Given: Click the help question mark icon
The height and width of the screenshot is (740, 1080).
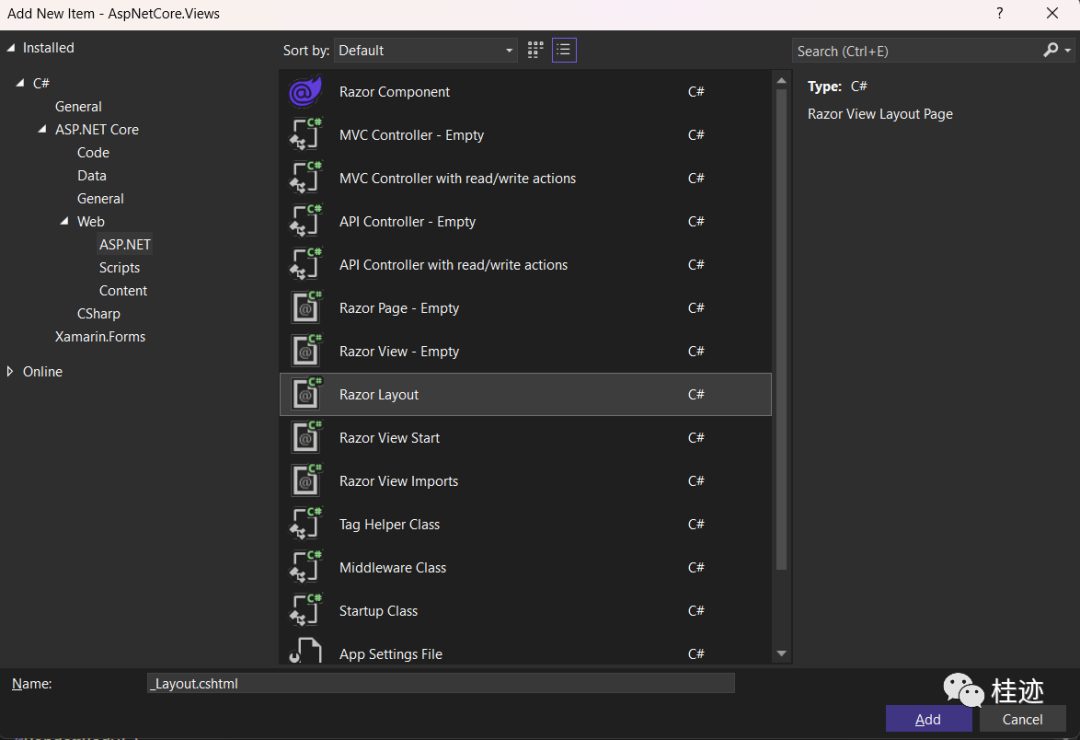Looking at the screenshot, I should [x=999, y=14].
